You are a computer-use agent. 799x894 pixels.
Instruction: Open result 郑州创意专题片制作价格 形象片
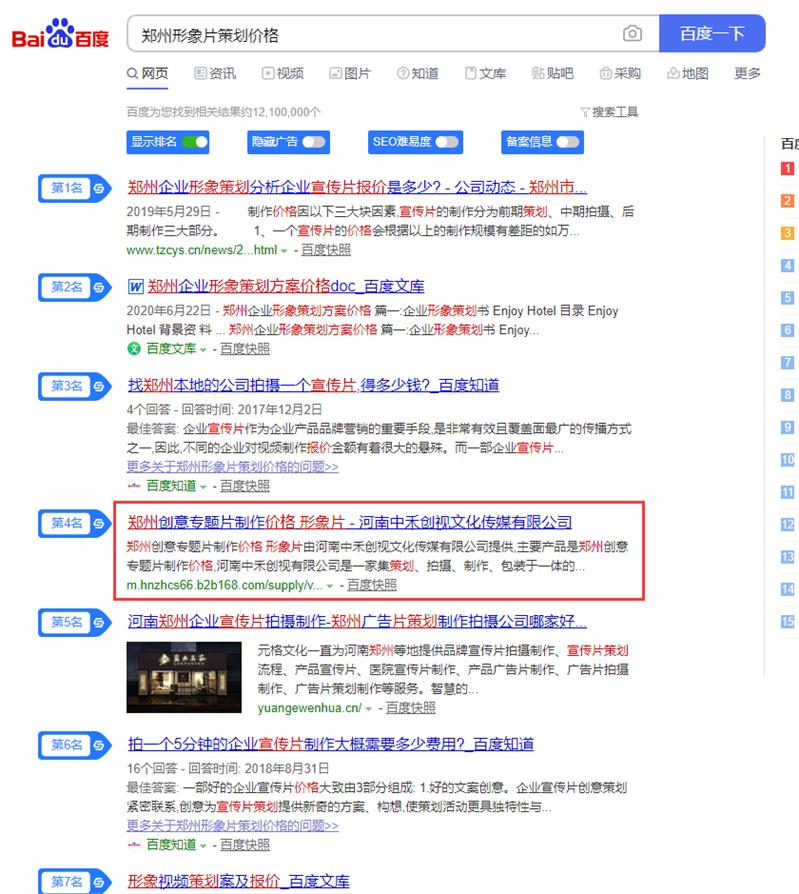350,522
